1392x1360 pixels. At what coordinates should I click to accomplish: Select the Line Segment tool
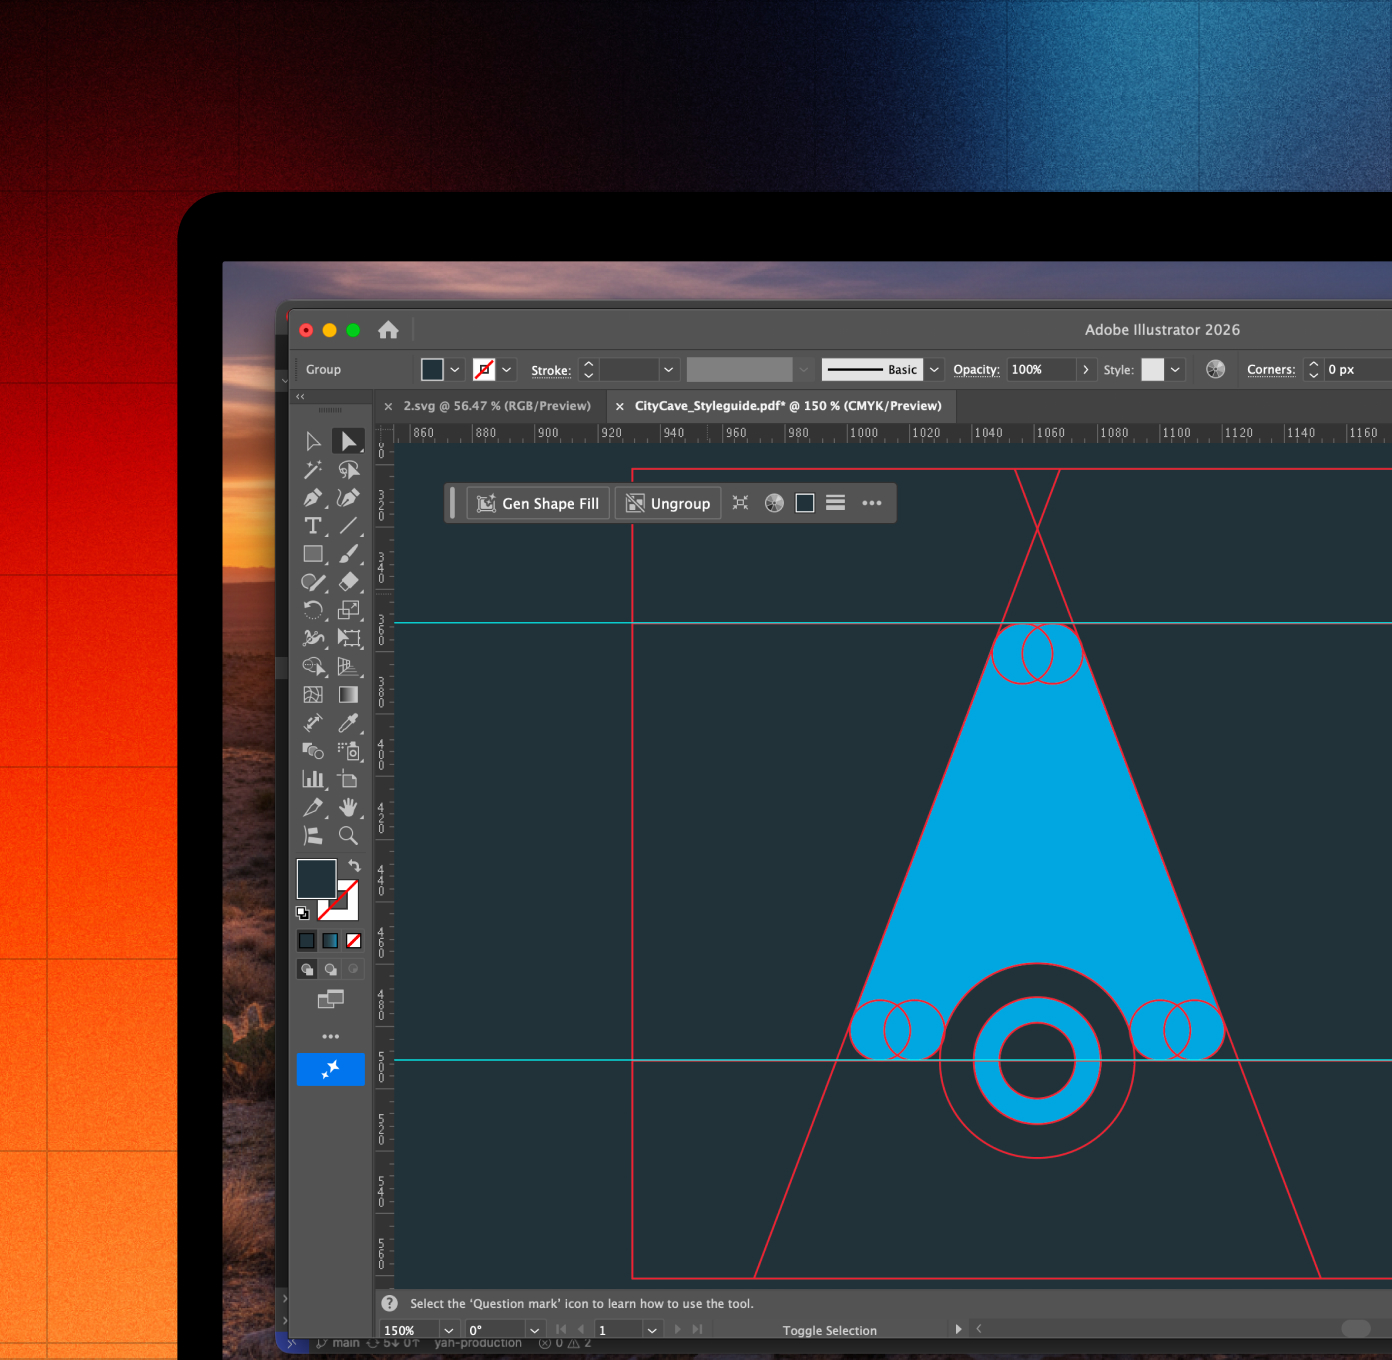click(348, 525)
